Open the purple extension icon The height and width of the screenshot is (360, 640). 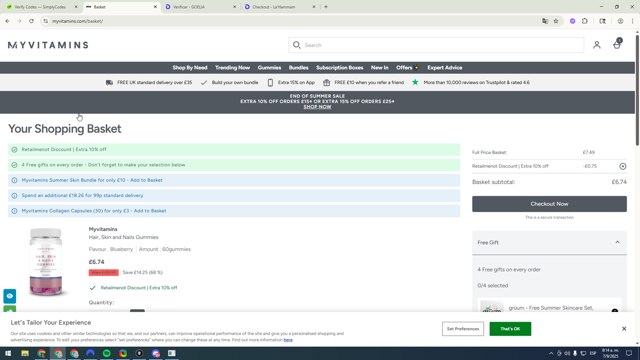click(x=573, y=21)
